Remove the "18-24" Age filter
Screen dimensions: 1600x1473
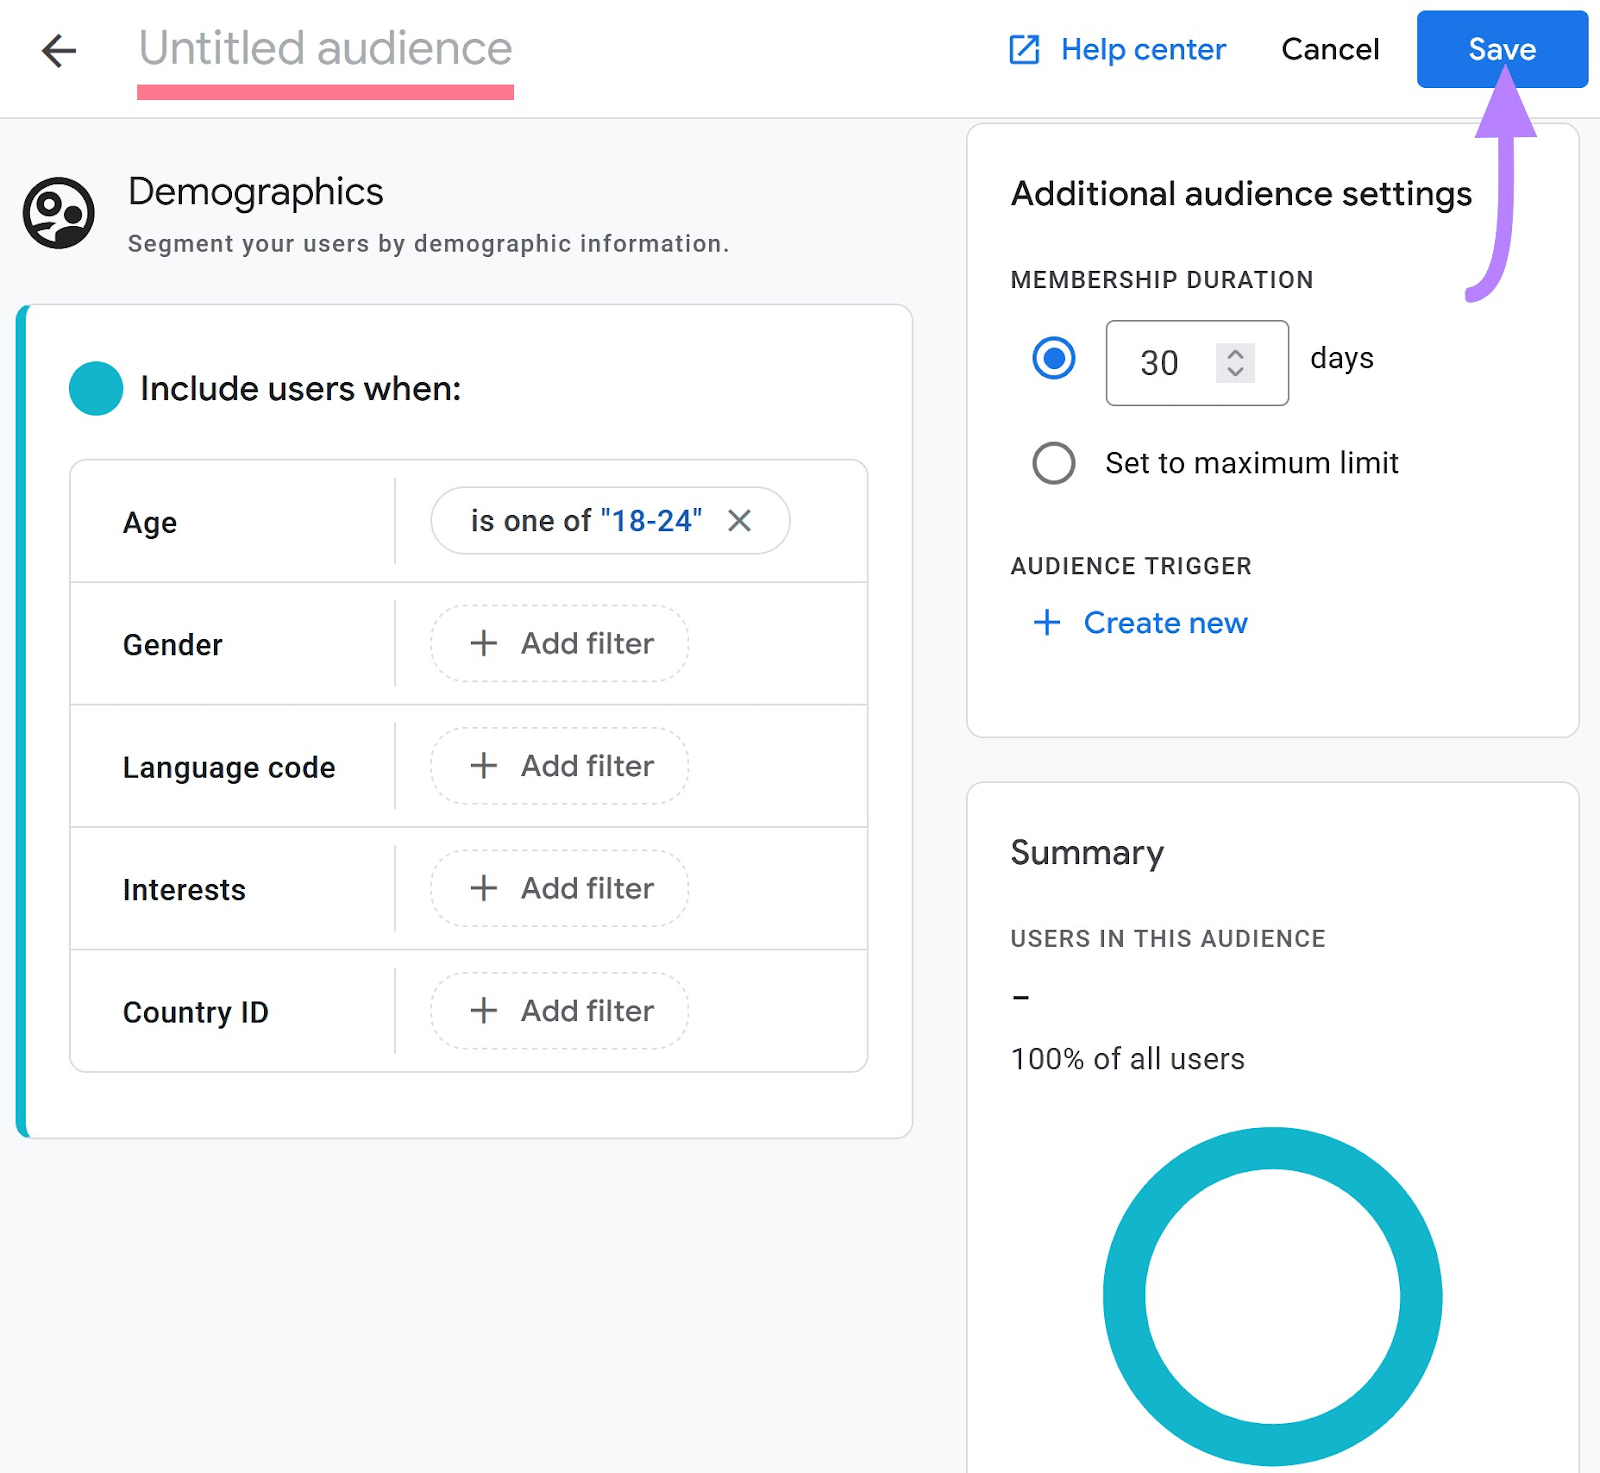(740, 520)
